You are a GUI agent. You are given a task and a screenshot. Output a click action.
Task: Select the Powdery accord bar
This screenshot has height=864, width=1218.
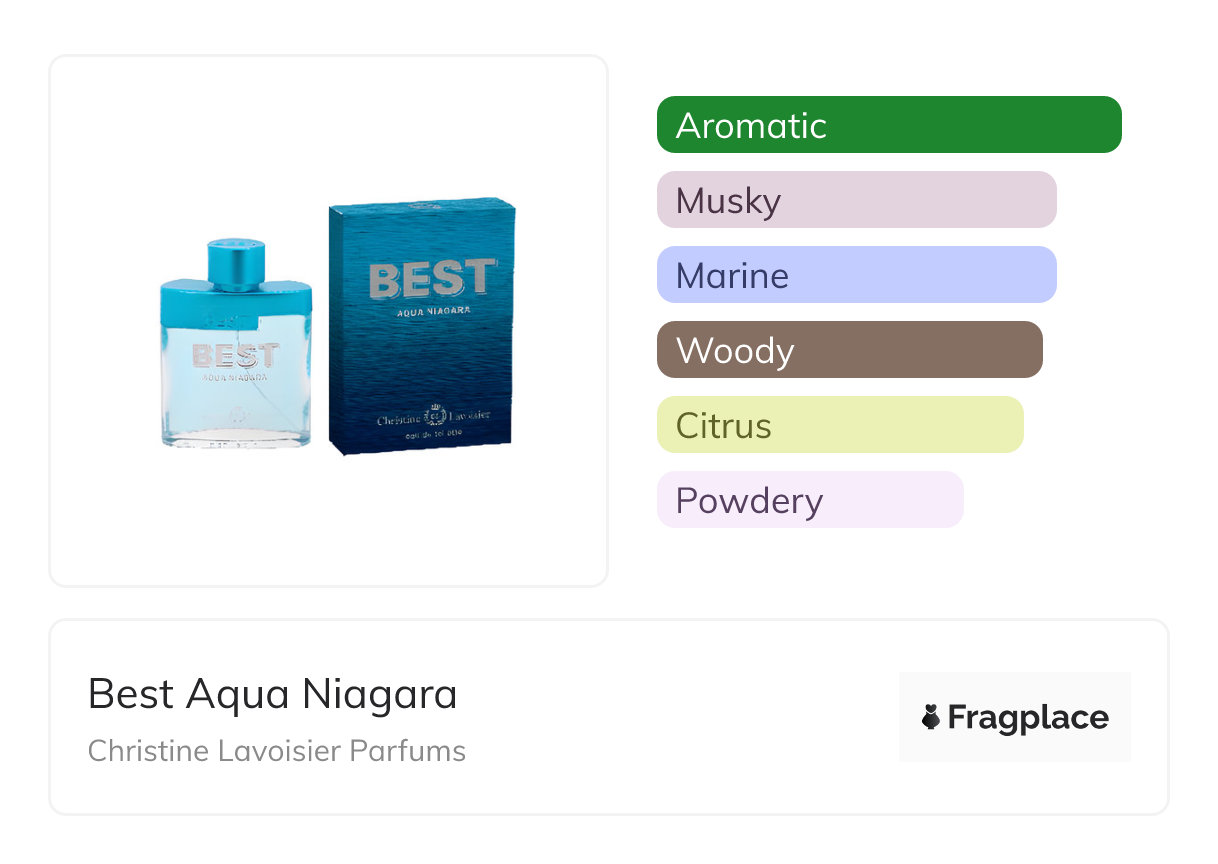coord(810,500)
